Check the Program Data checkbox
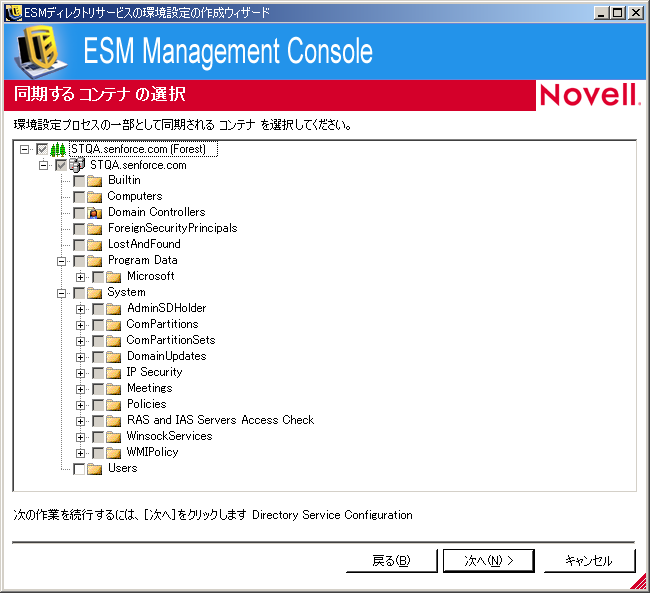This screenshot has height=593, width=650. coord(79,261)
